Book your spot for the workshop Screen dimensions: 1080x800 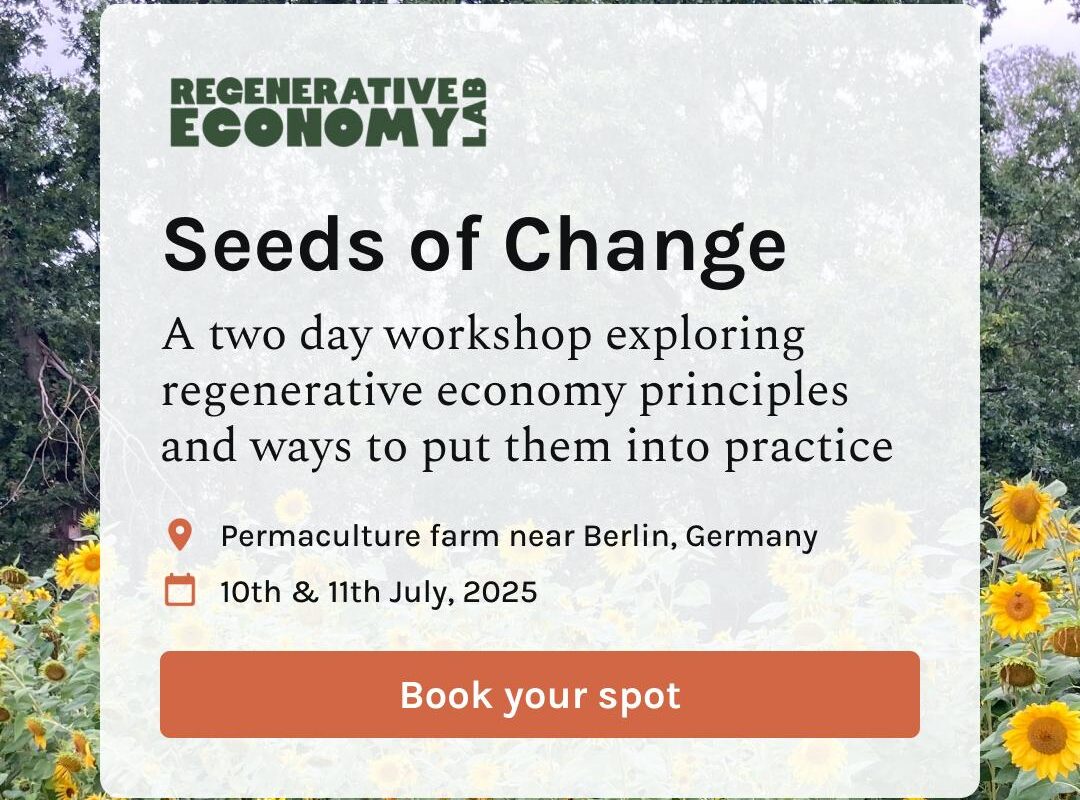(x=540, y=695)
